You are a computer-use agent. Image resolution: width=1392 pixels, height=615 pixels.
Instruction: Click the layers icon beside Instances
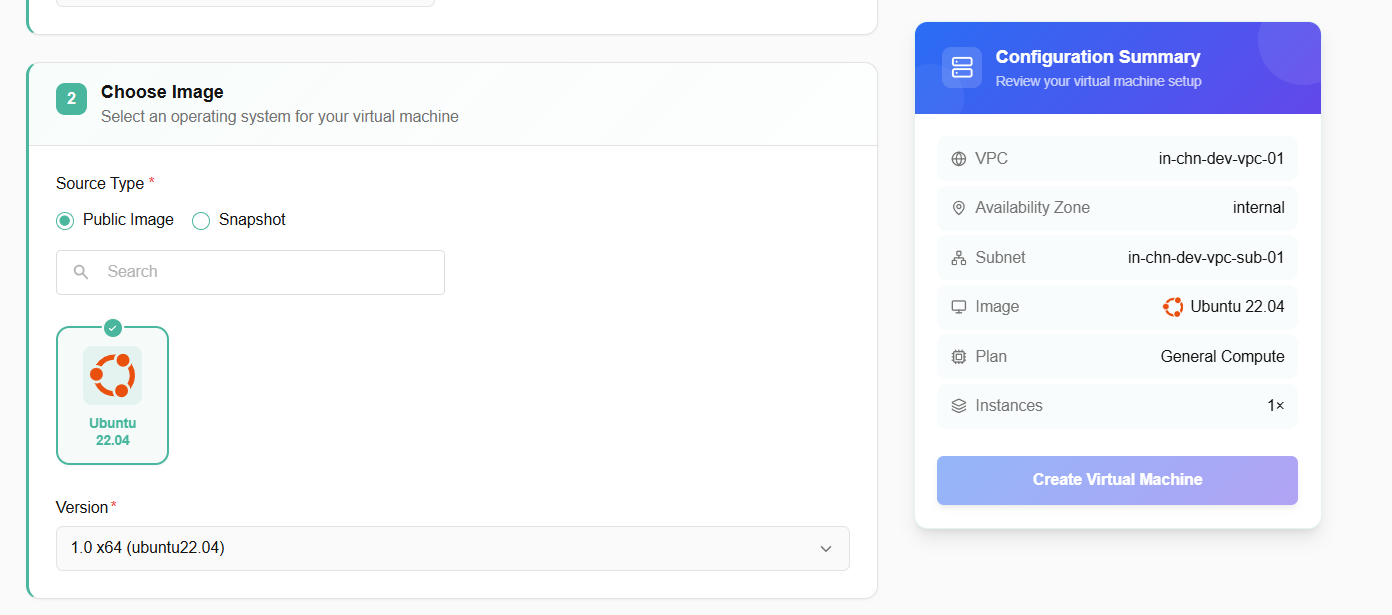click(x=959, y=406)
